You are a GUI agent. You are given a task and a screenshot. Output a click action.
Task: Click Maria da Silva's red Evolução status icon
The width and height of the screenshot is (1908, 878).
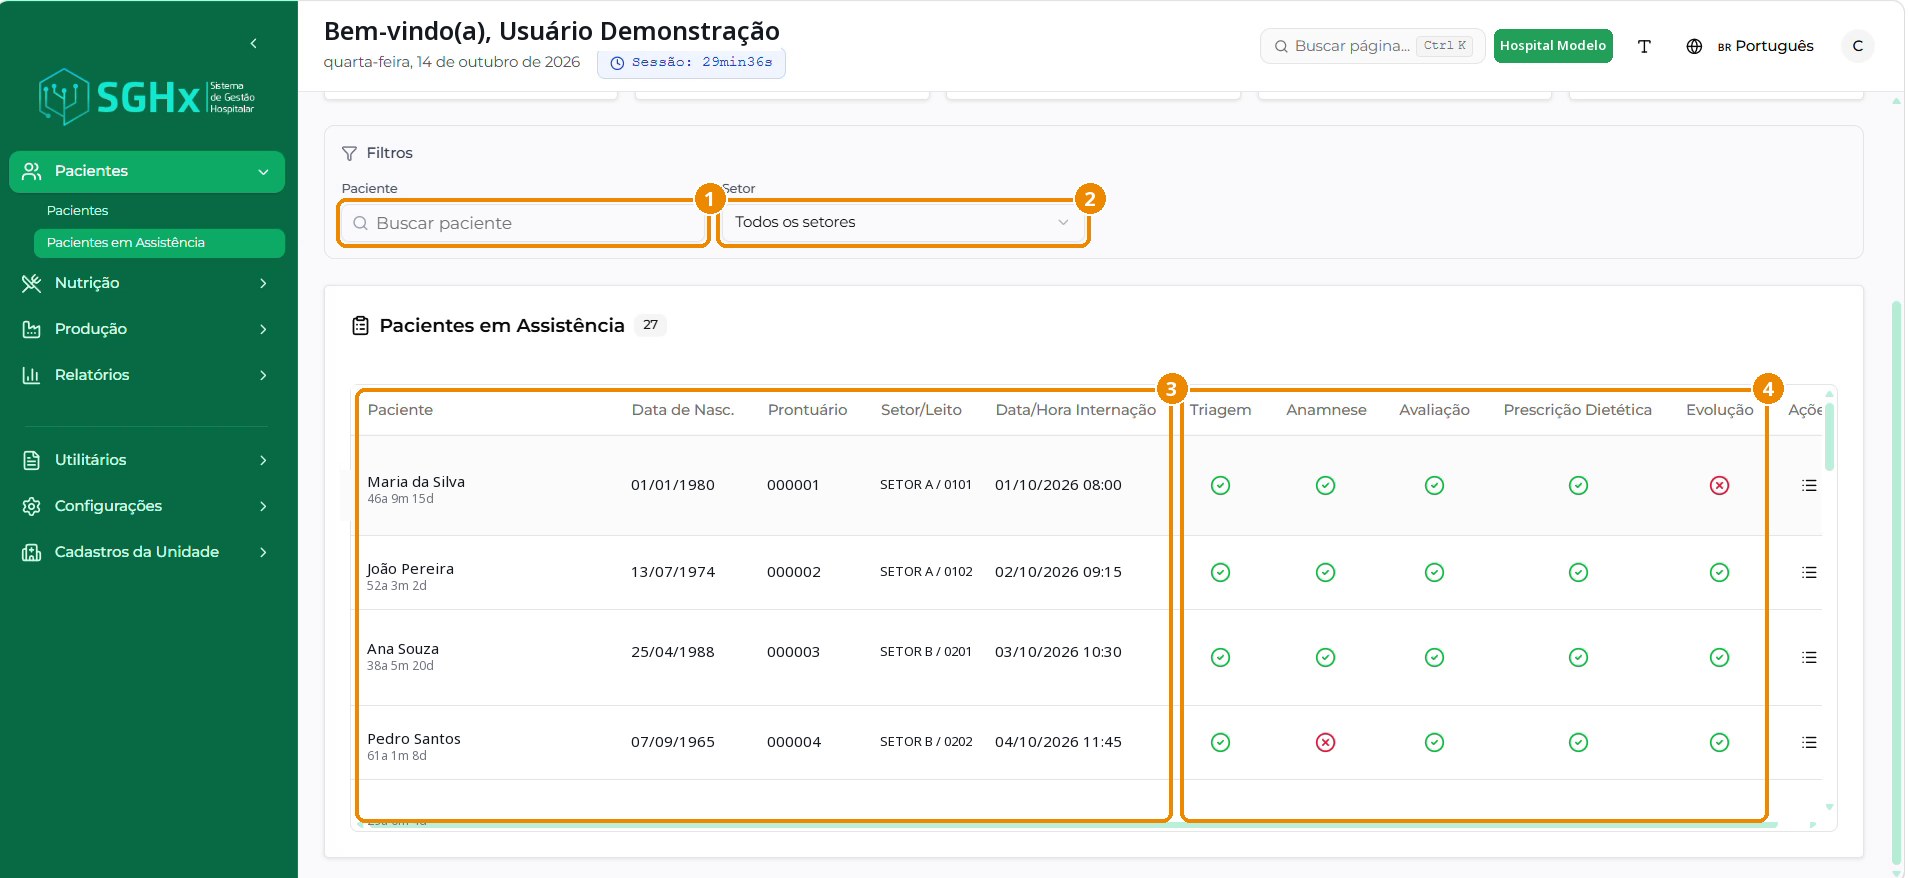1719,485
